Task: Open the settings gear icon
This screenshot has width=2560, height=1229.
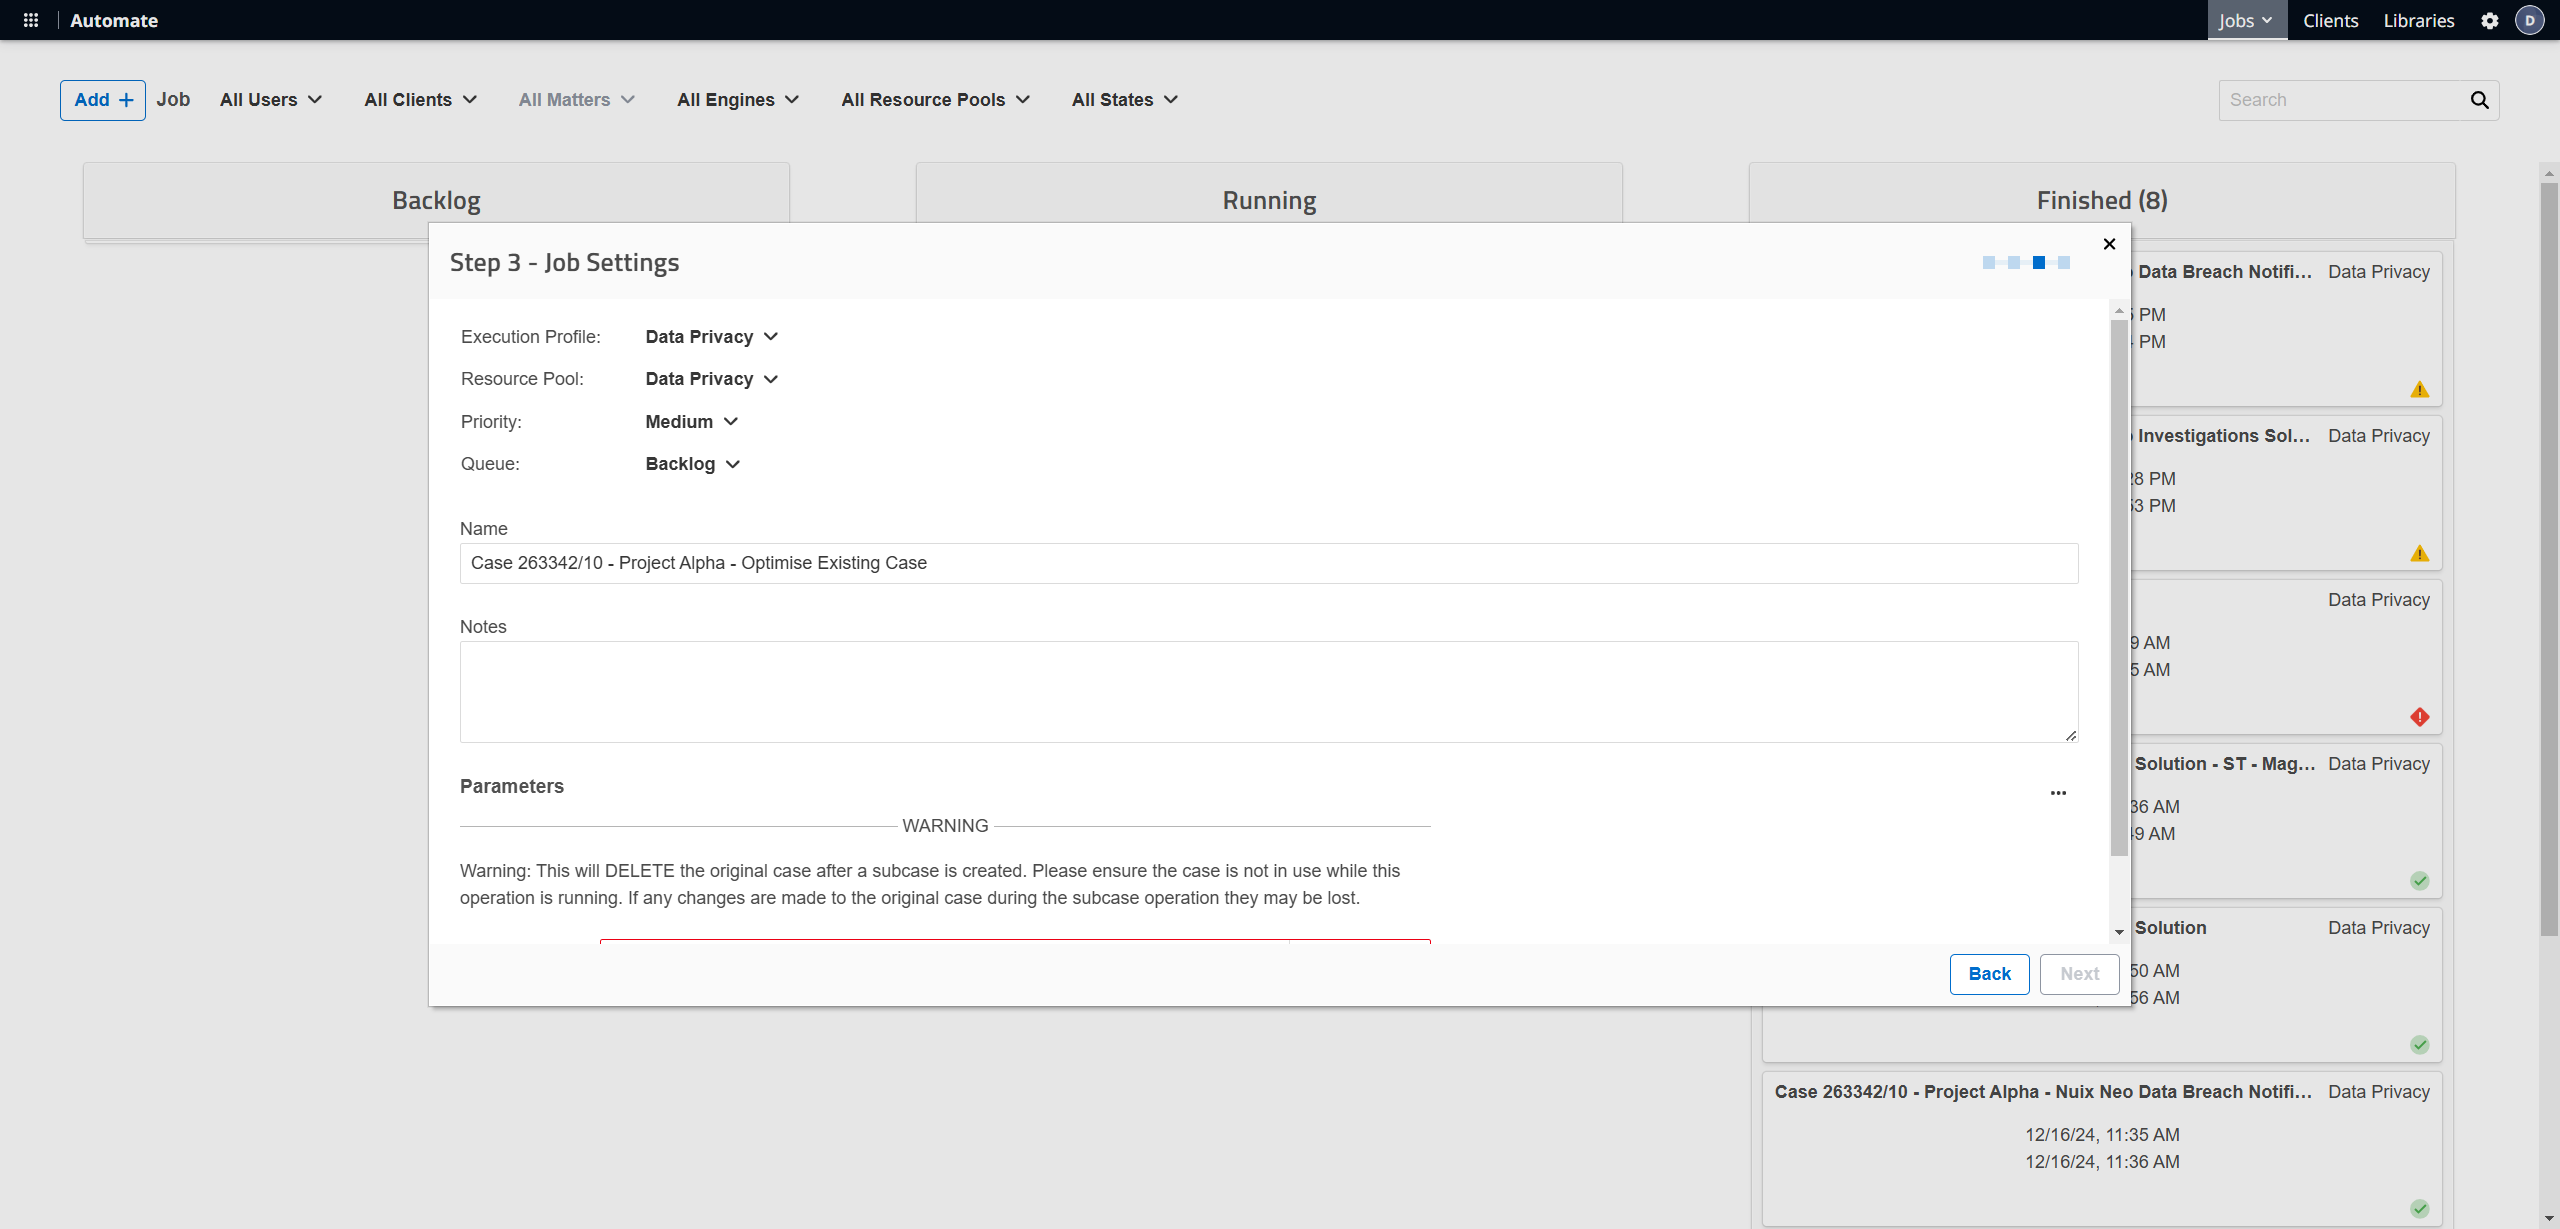Action: tap(2489, 21)
